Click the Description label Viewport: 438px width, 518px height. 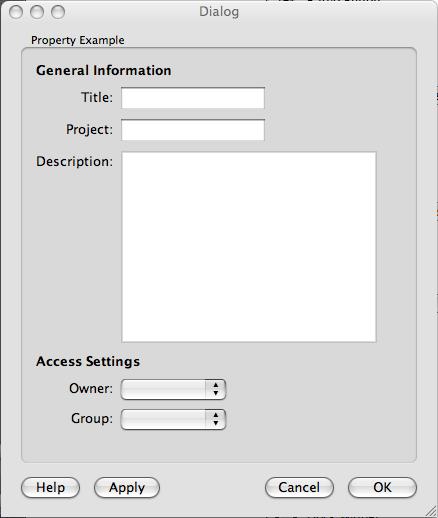74,161
